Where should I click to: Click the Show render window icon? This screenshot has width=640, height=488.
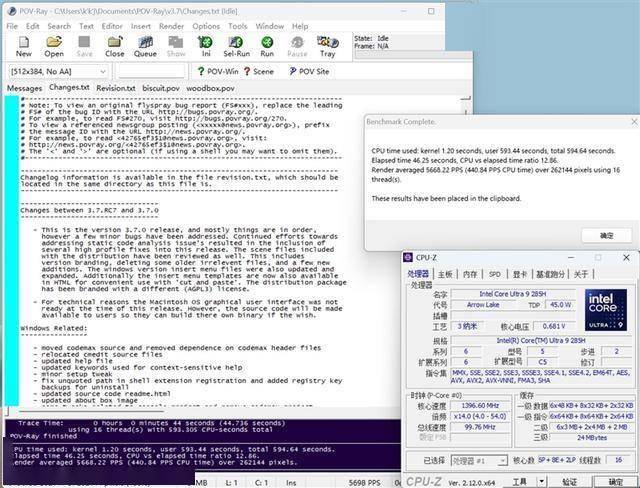(176, 47)
